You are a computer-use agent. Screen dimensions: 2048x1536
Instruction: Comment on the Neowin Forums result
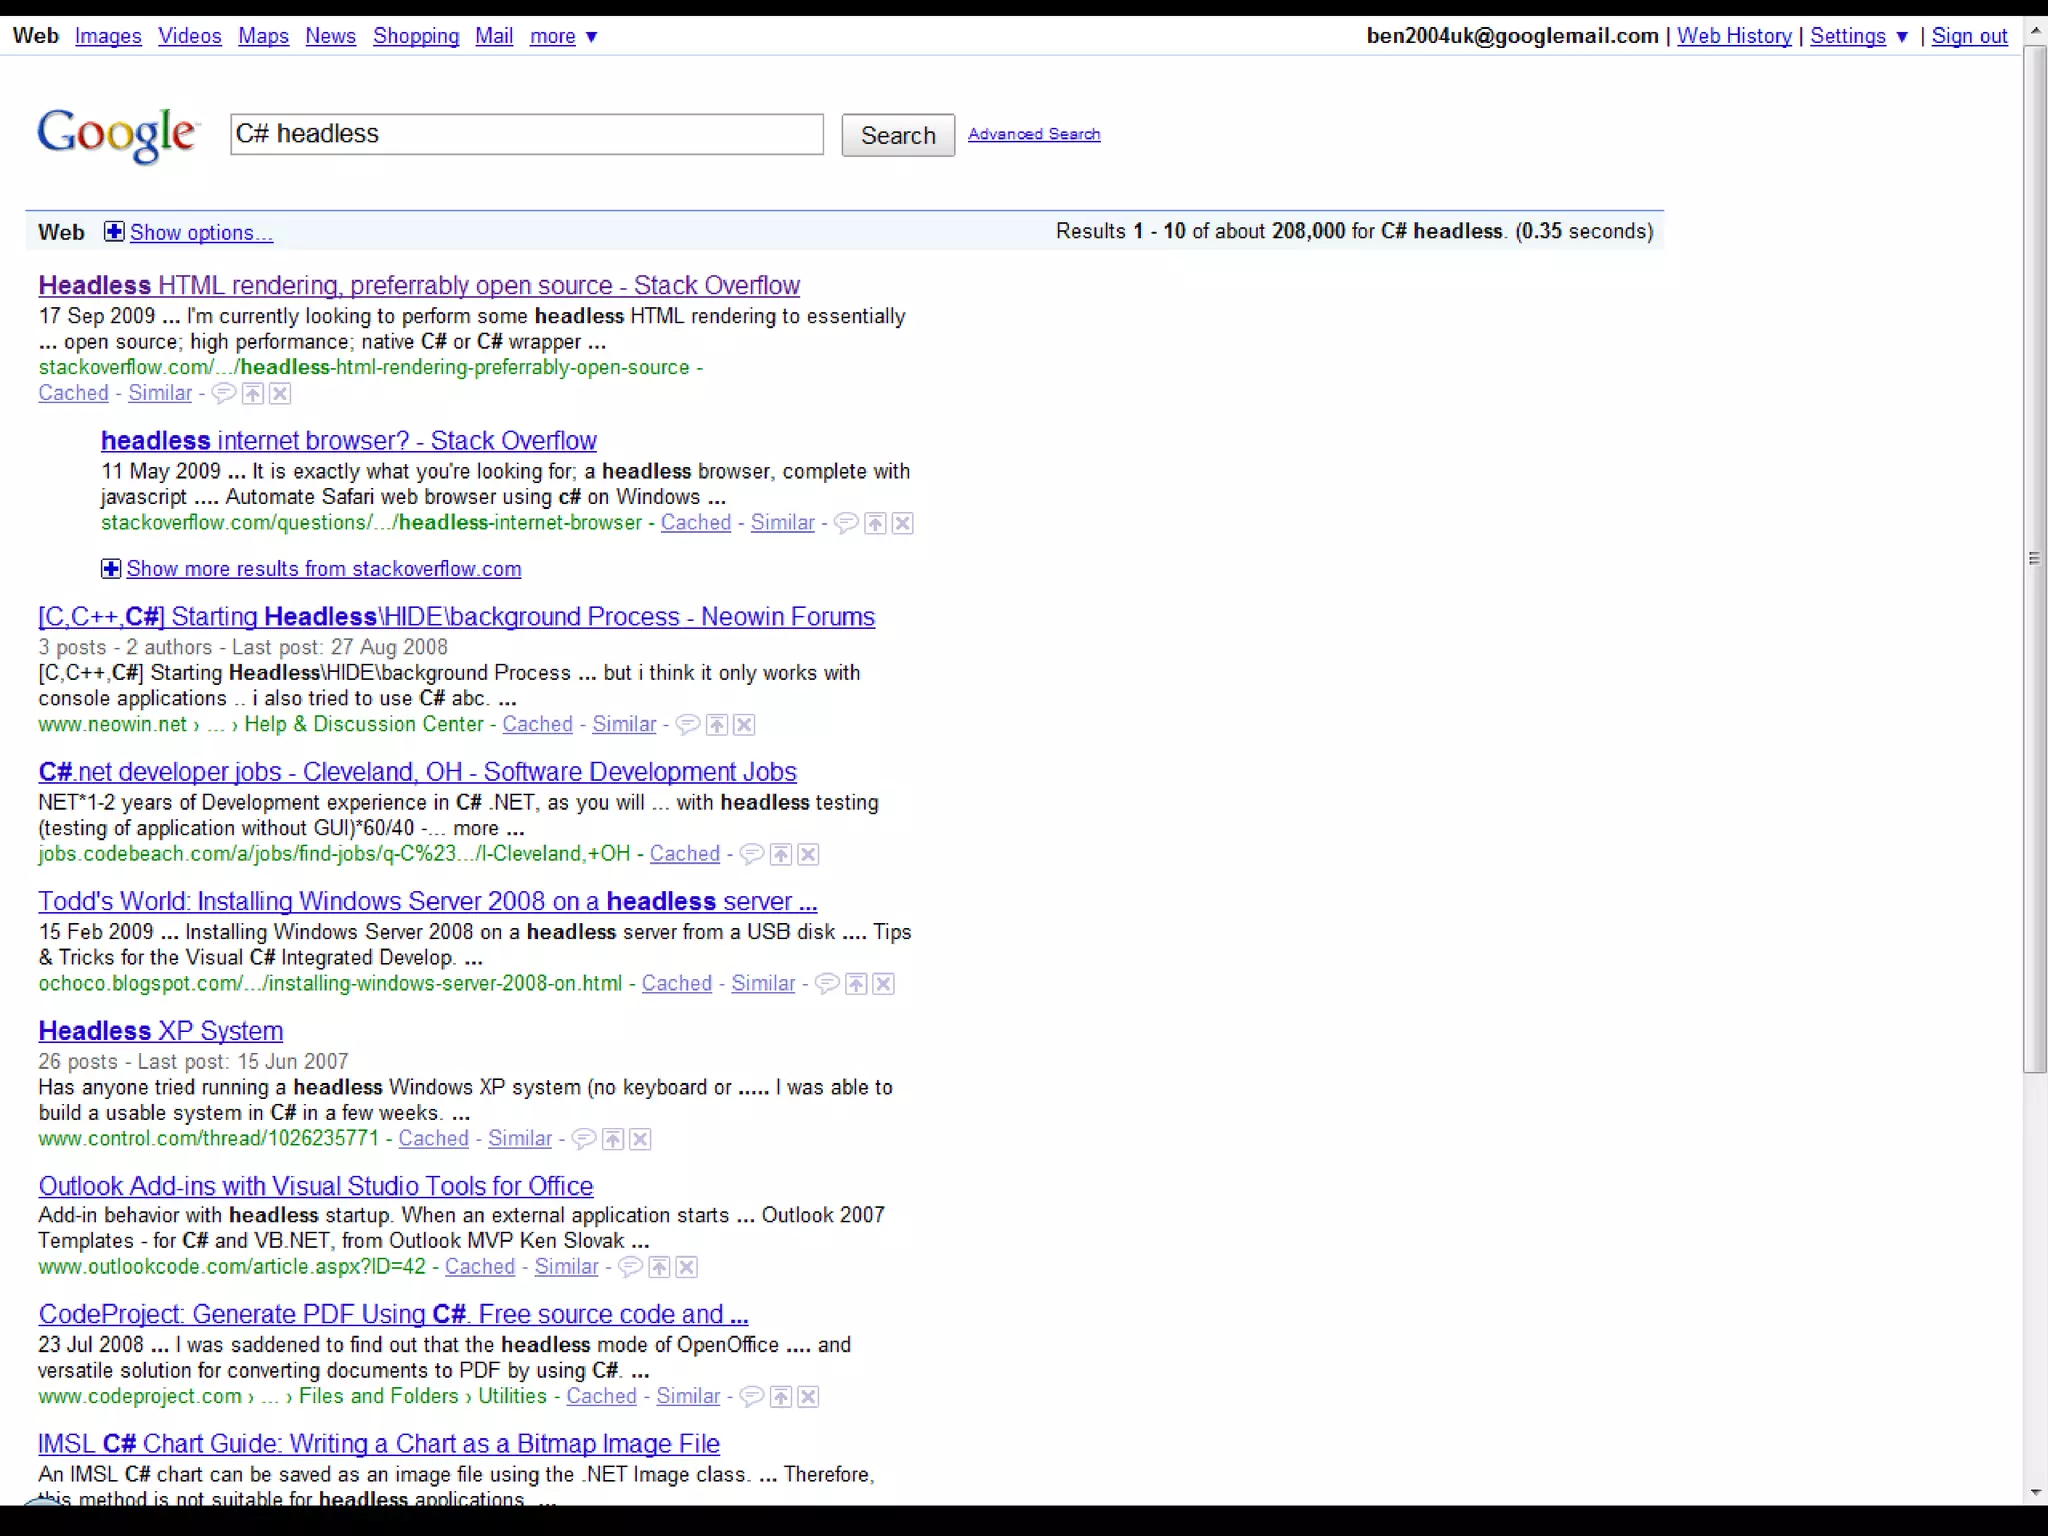click(x=688, y=725)
